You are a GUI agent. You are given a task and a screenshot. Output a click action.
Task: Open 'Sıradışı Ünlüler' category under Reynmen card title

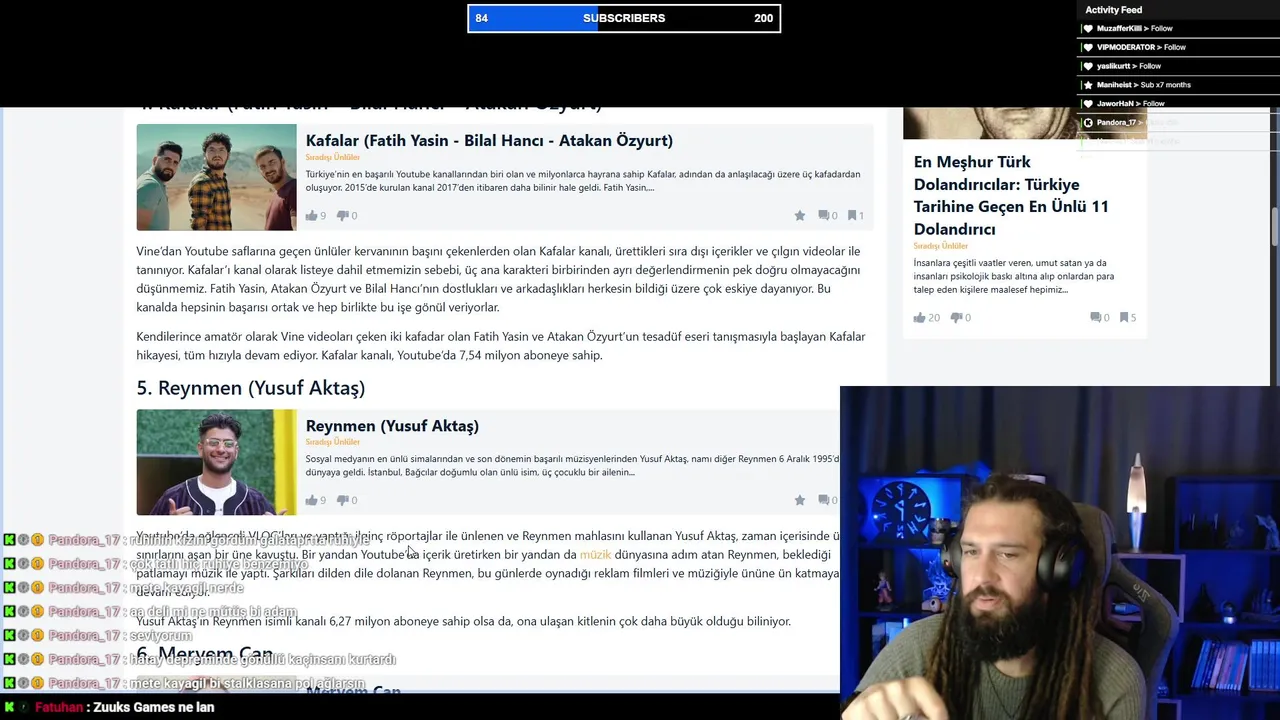(x=333, y=442)
